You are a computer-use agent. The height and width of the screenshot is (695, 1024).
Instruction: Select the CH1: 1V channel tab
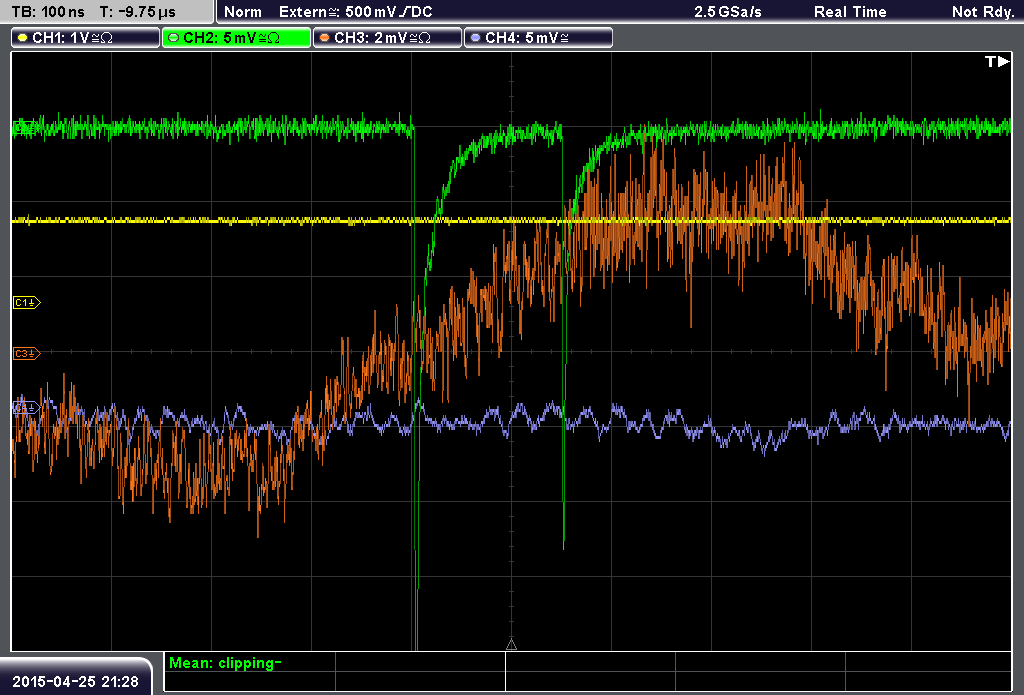coord(86,38)
